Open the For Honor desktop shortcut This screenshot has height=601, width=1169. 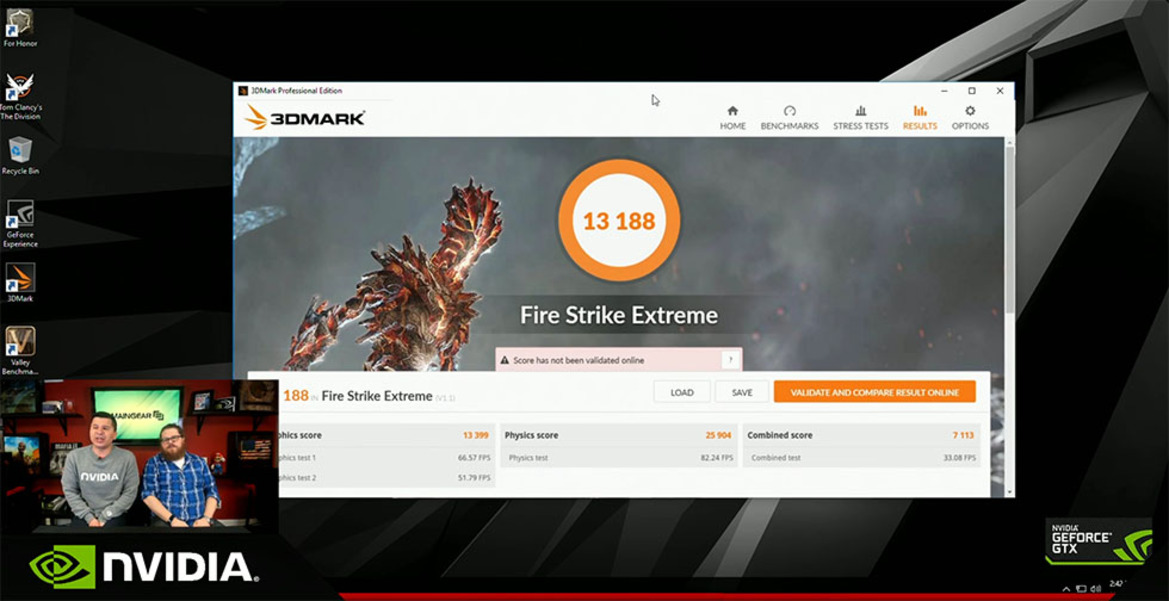pos(20,27)
